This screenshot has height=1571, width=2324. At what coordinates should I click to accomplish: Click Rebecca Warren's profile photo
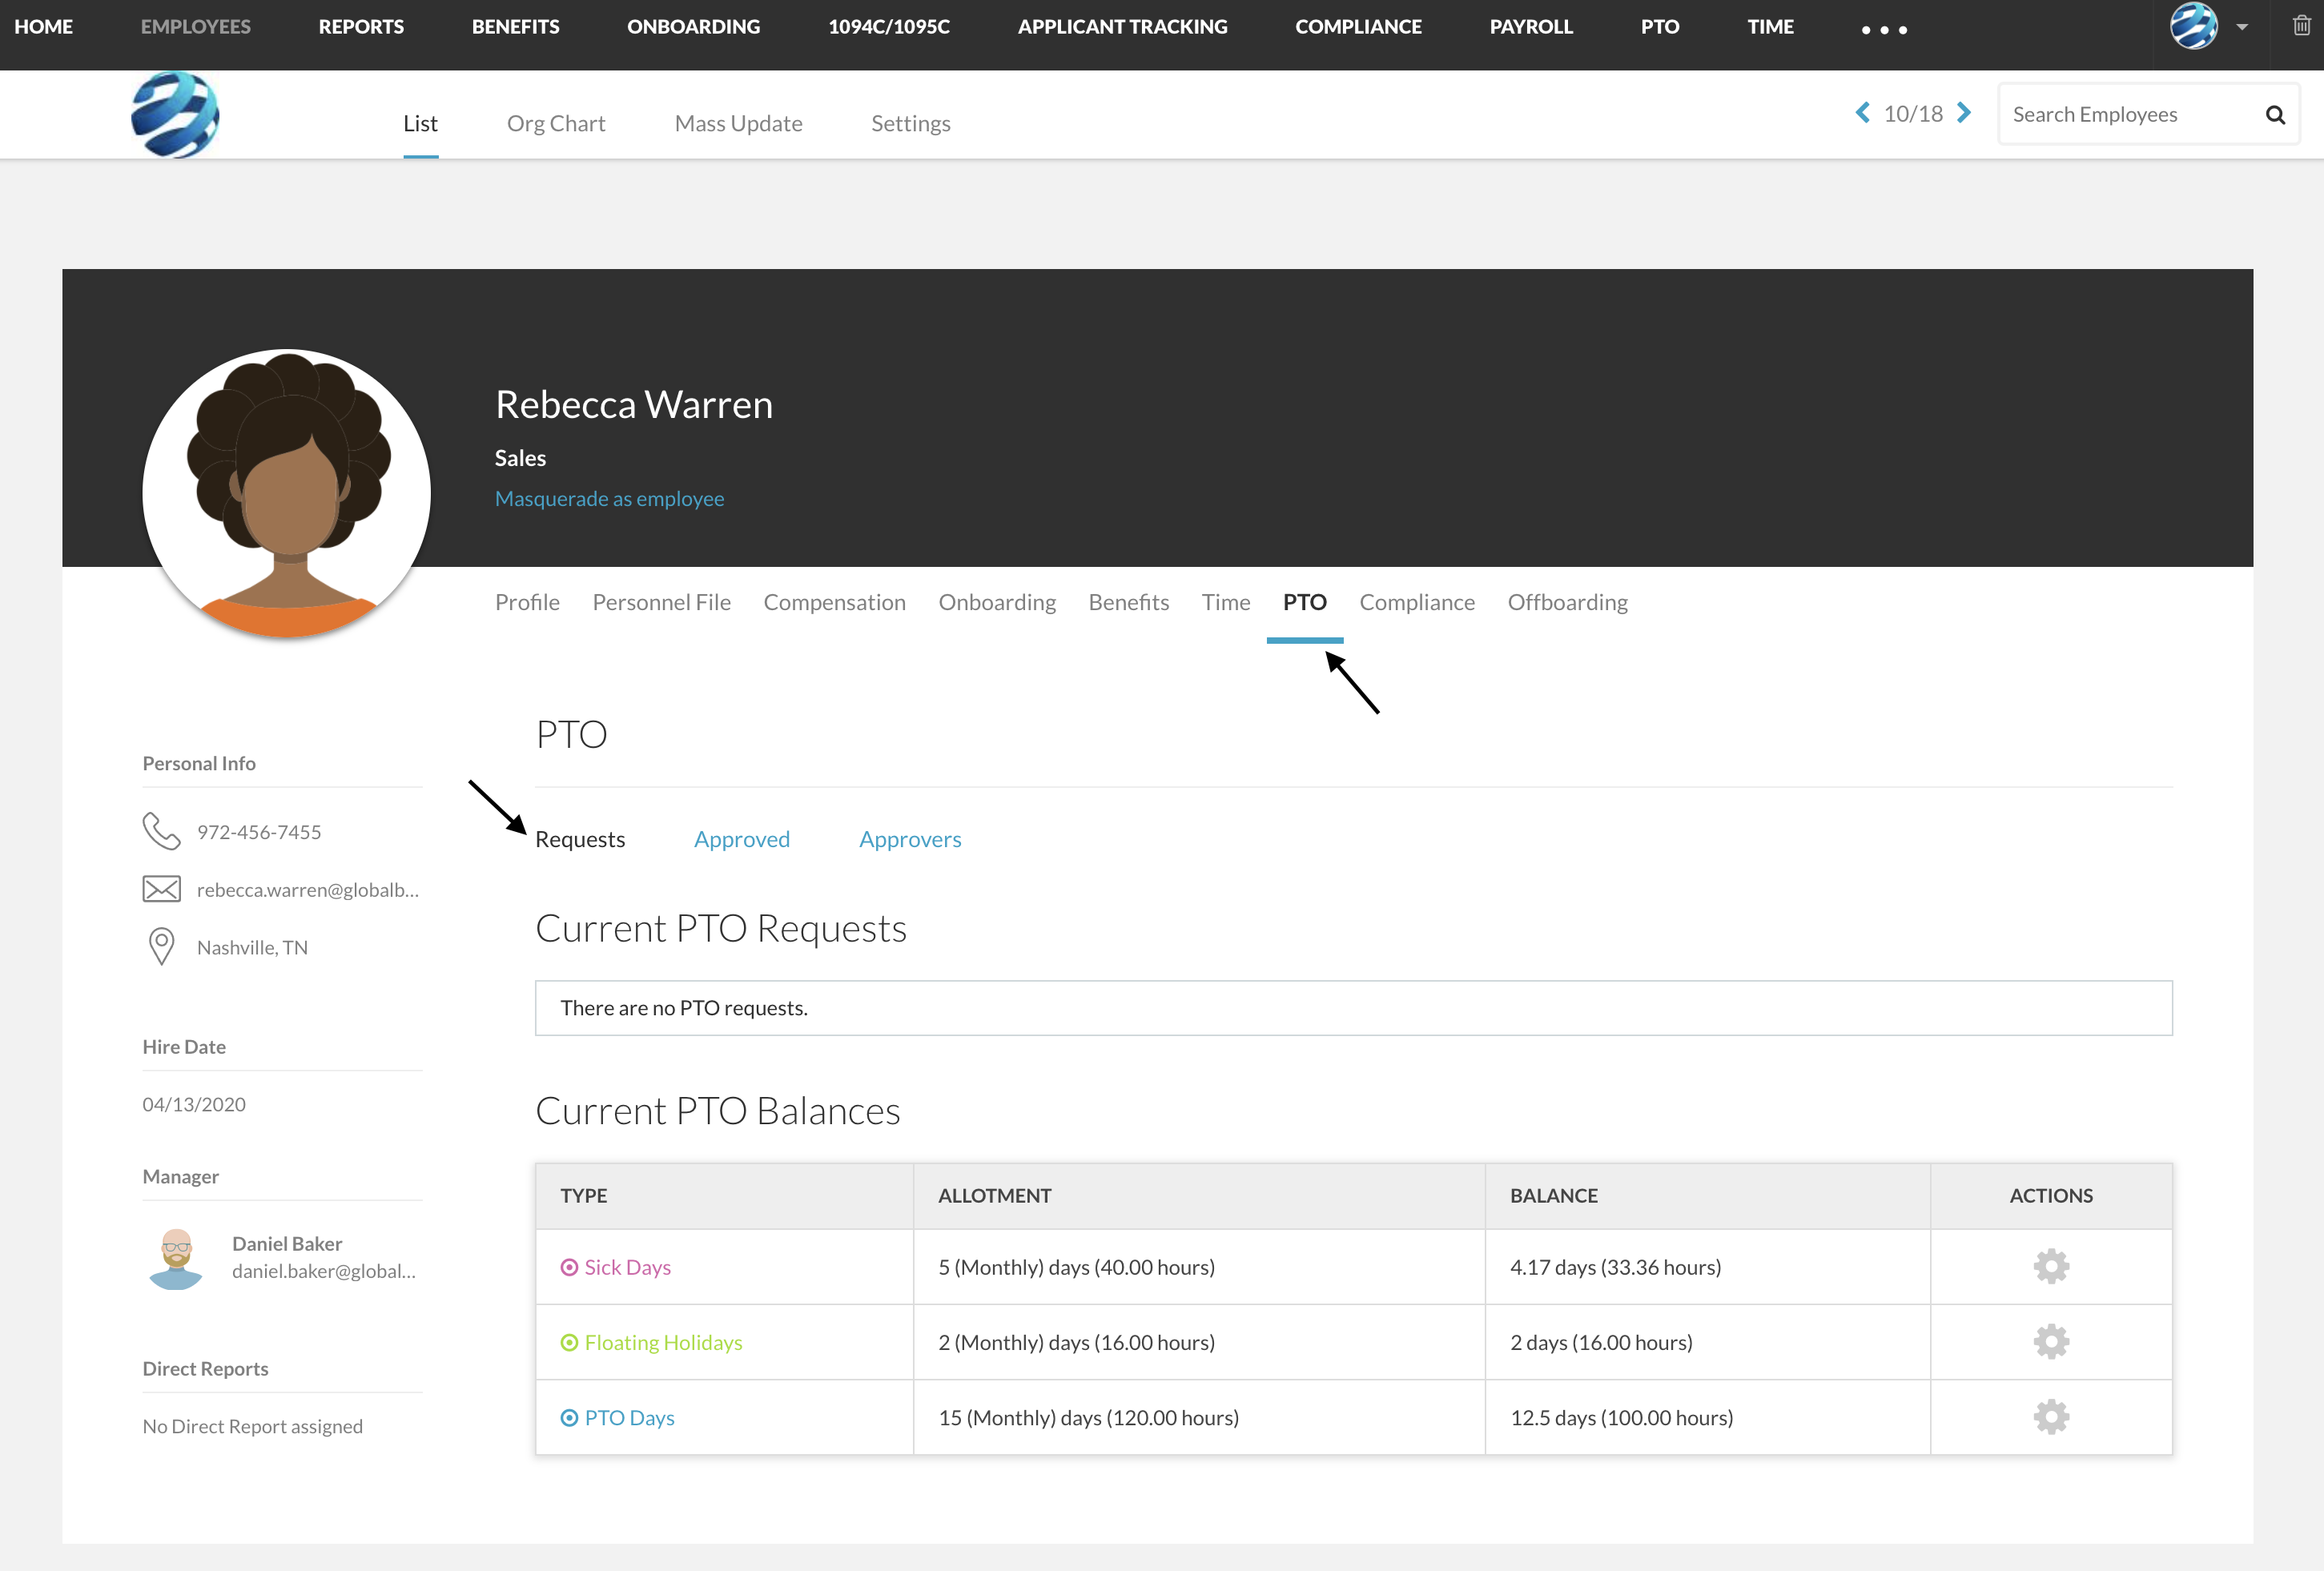point(287,493)
